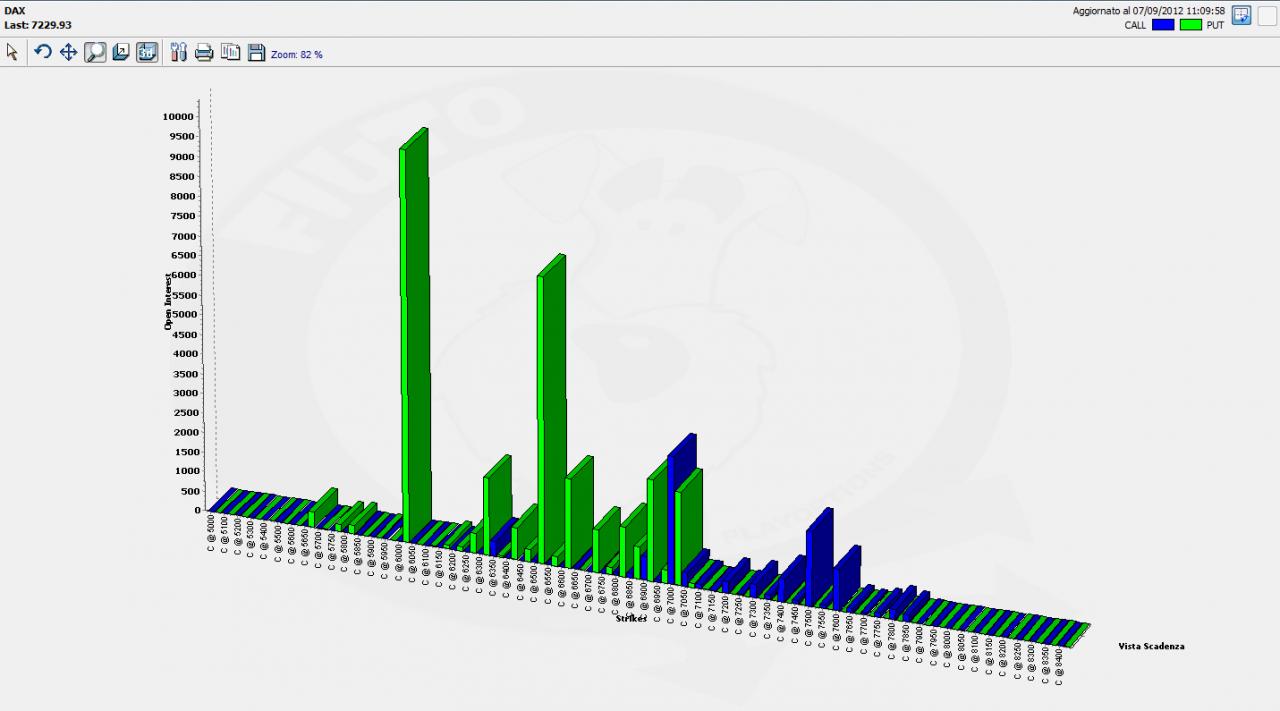Screen dimensions: 1280x711
Task: Click the undo rotation arrow icon
Action: pyautogui.click(x=43, y=52)
